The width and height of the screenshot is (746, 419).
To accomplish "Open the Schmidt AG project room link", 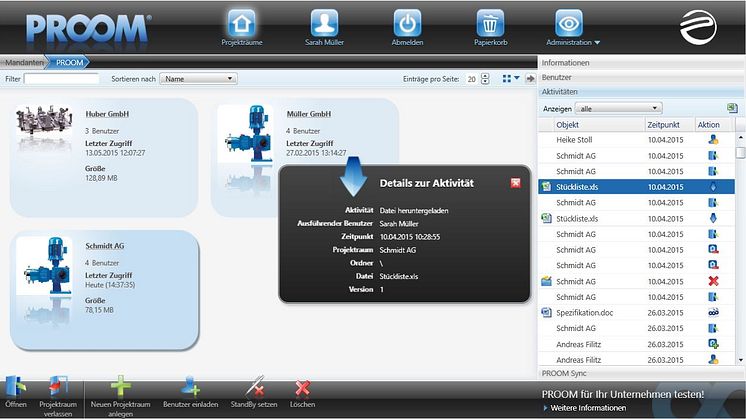I will [x=105, y=246].
